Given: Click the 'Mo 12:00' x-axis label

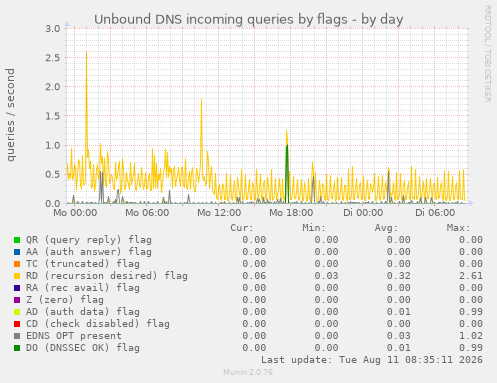Looking at the screenshot, I should coord(219,213).
